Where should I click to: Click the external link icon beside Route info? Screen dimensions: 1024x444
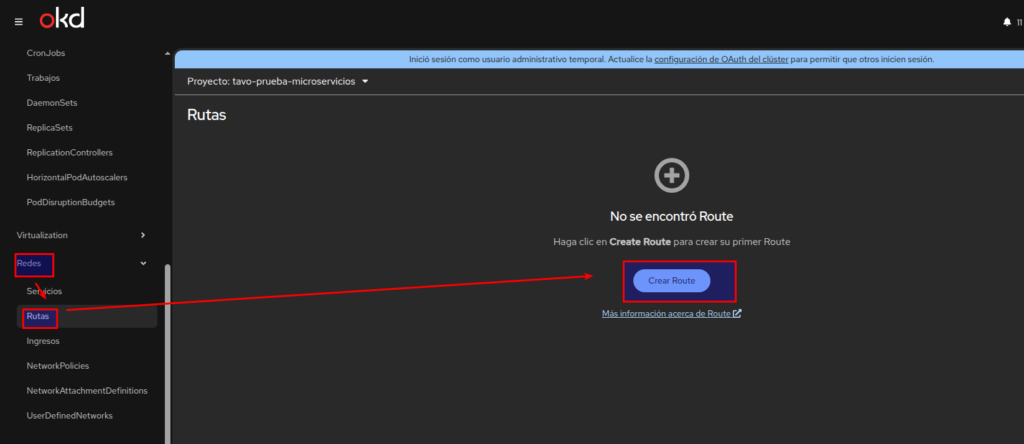pos(737,313)
